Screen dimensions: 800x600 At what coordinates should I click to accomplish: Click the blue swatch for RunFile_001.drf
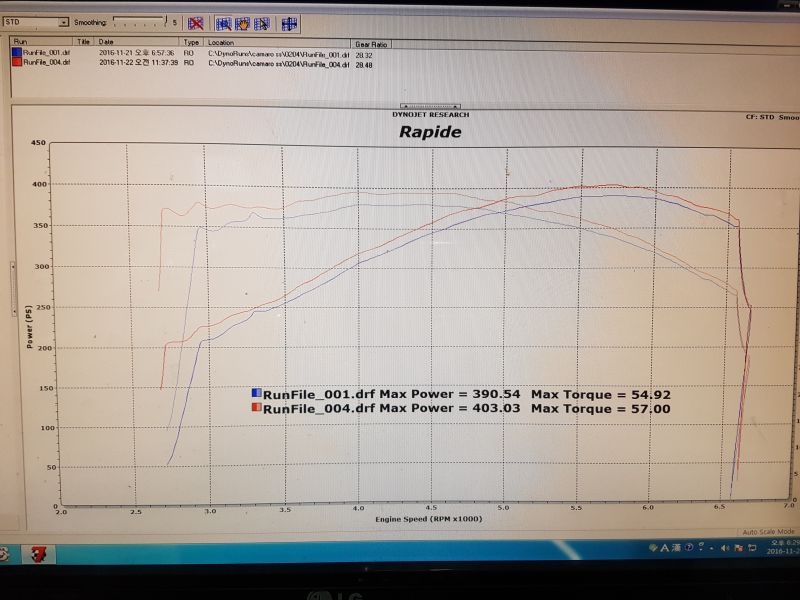click(17, 52)
